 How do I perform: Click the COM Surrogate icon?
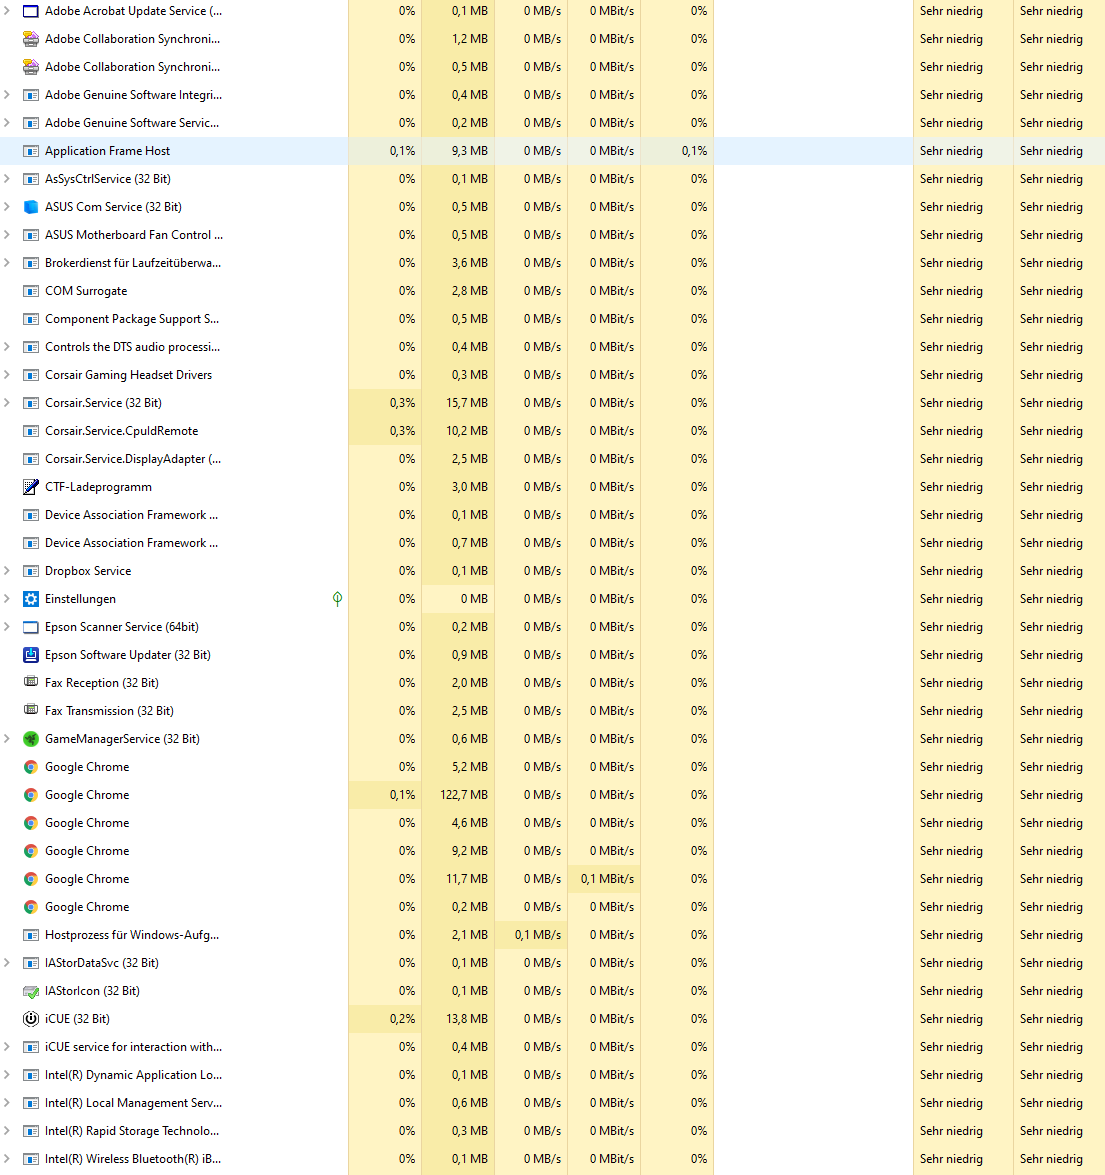(31, 292)
